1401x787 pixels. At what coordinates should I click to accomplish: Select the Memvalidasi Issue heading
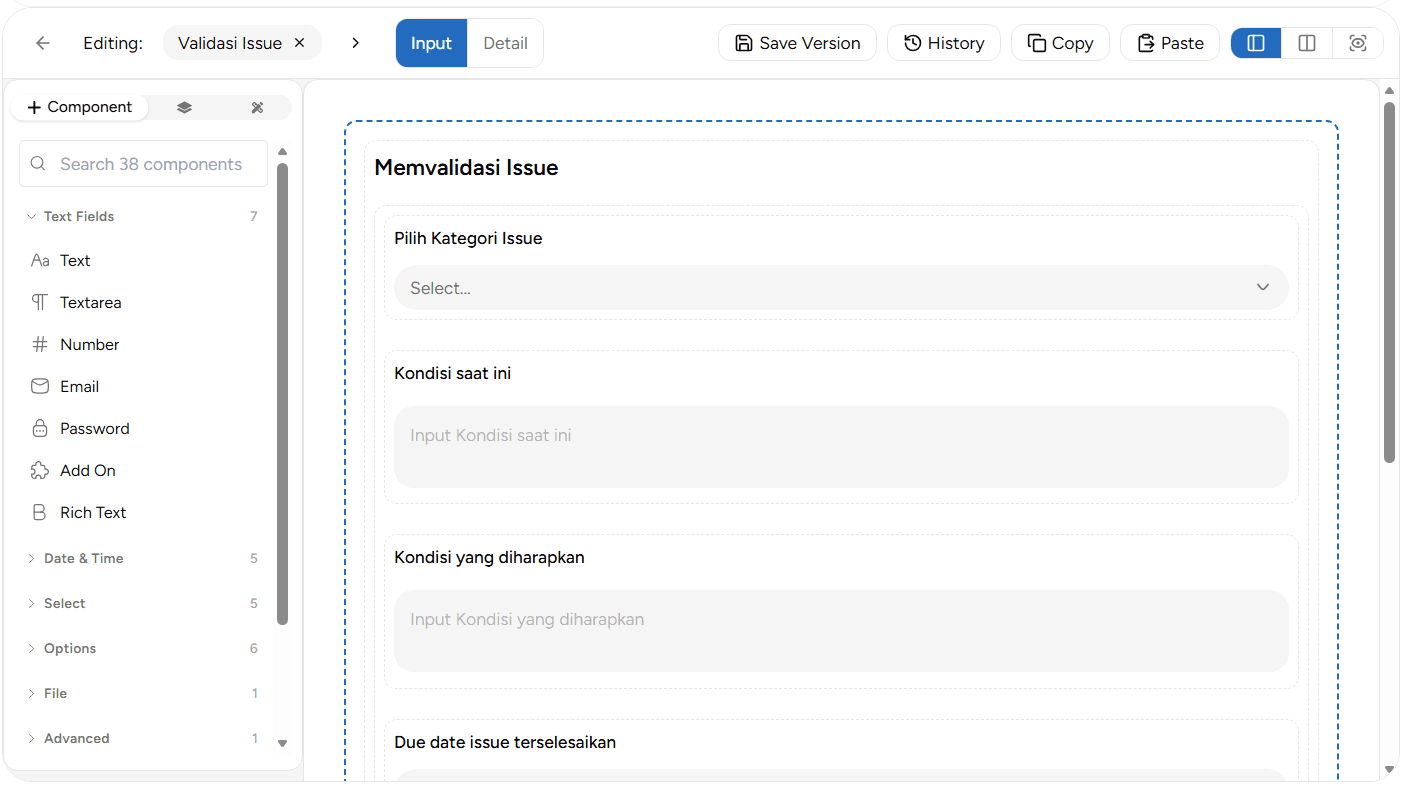tap(466, 167)
